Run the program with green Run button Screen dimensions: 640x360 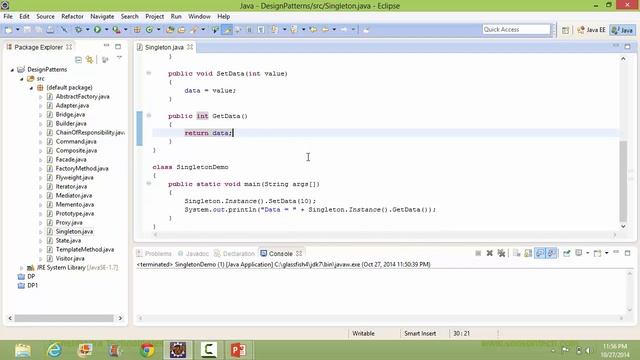[x=97, y=30]
